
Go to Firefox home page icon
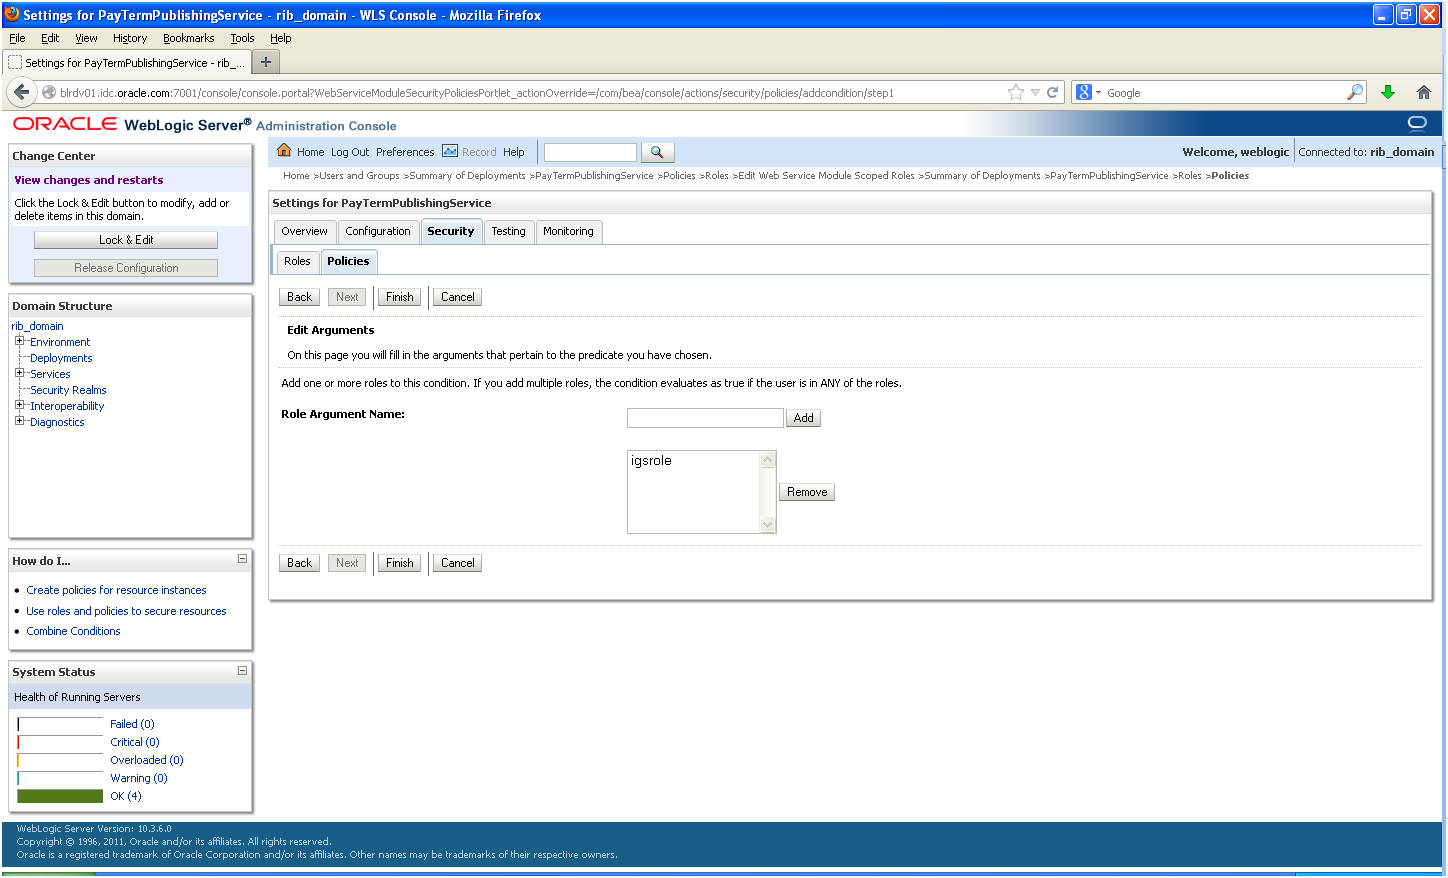coord(1424,92)
